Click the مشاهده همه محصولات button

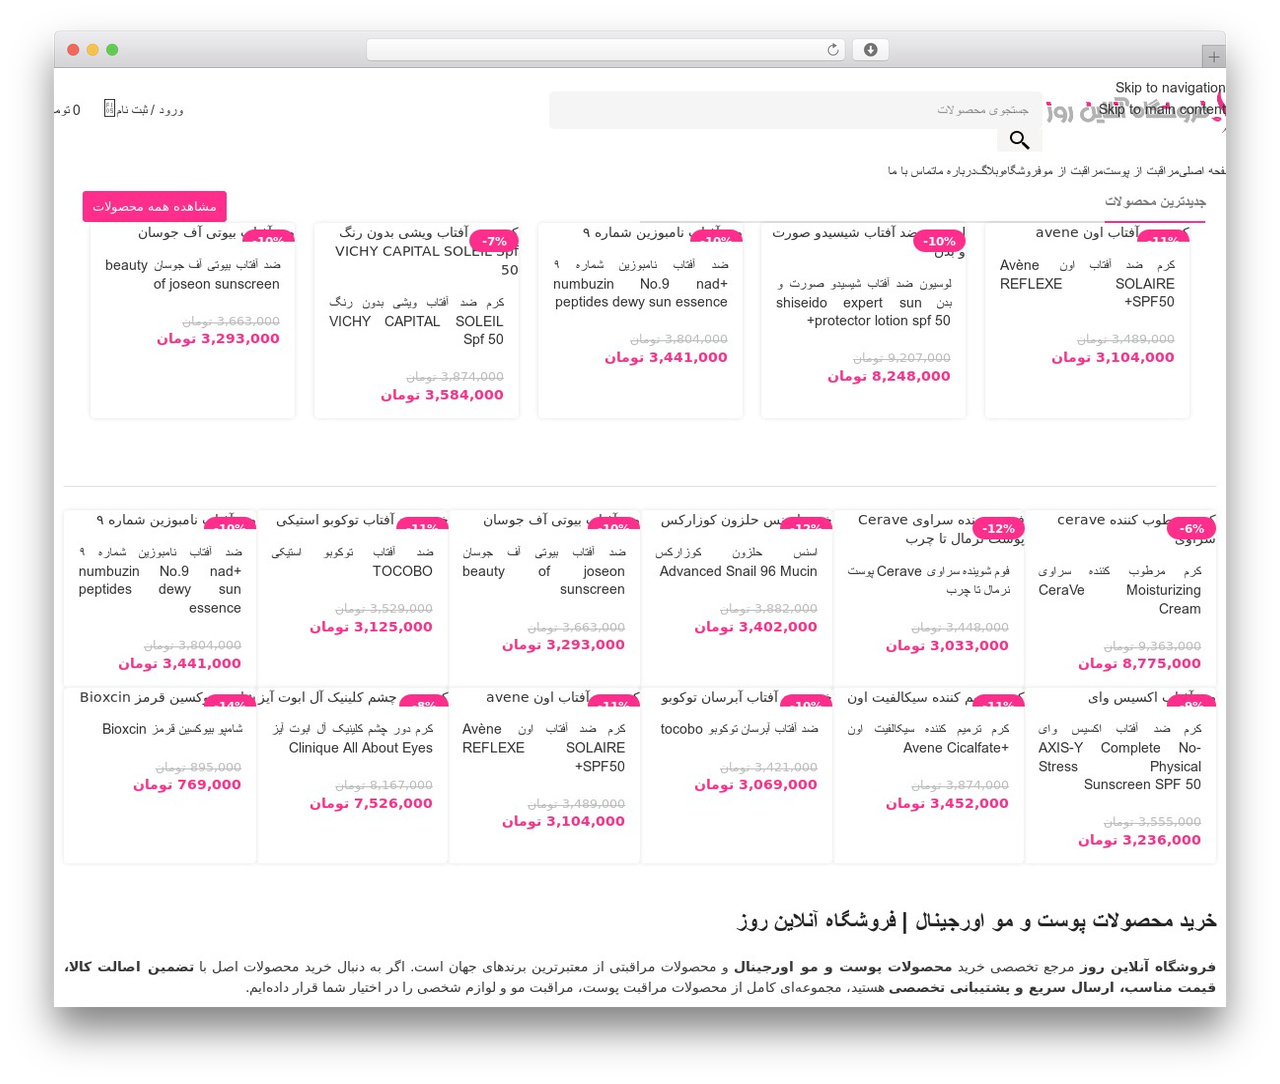point(154,206)
